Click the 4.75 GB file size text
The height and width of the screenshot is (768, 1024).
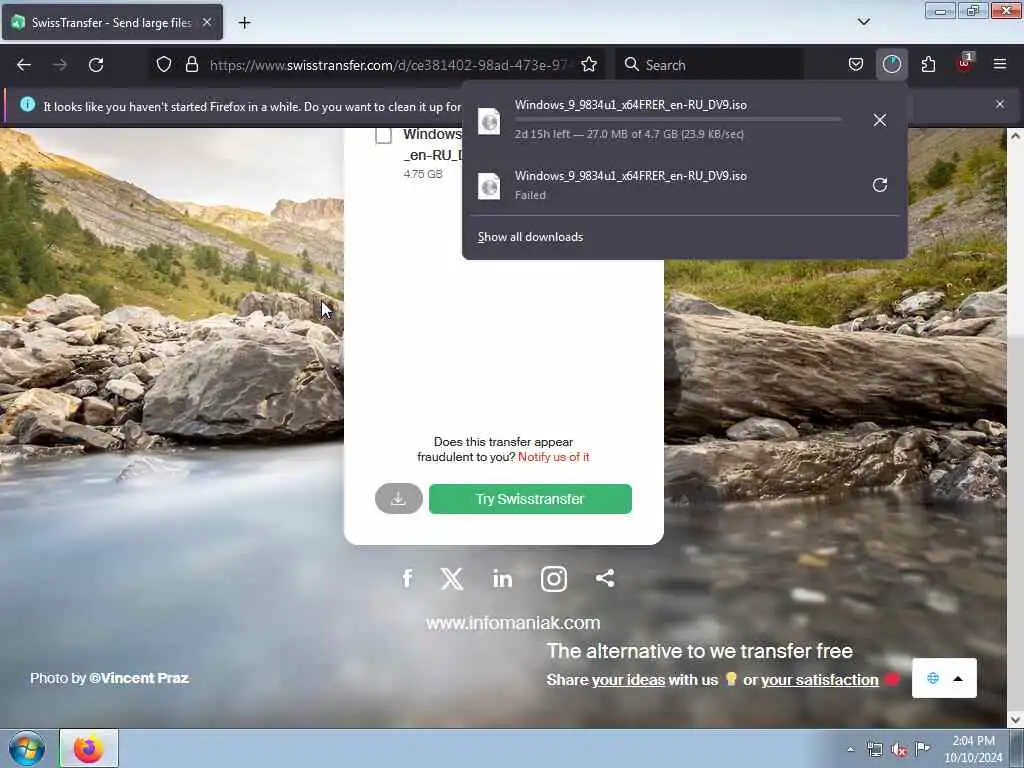(423, 174)
